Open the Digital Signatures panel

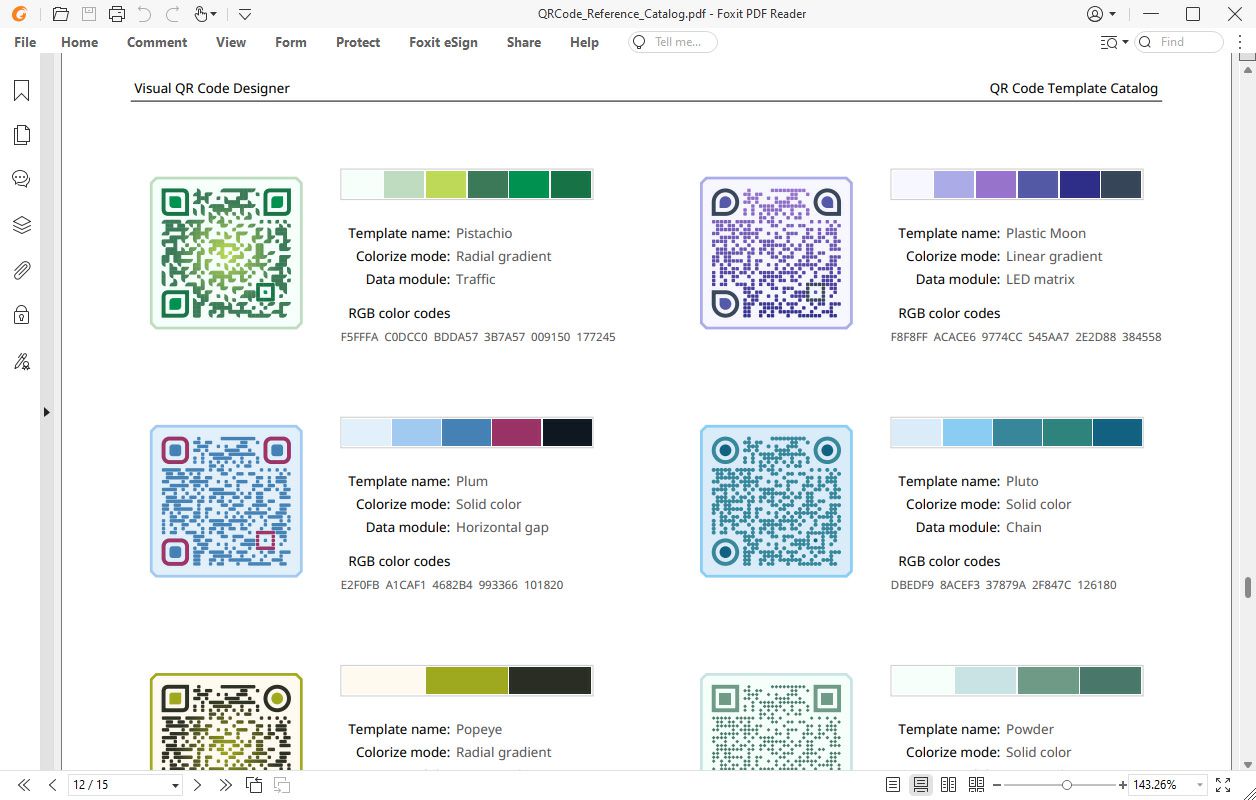tap(21, 361)
